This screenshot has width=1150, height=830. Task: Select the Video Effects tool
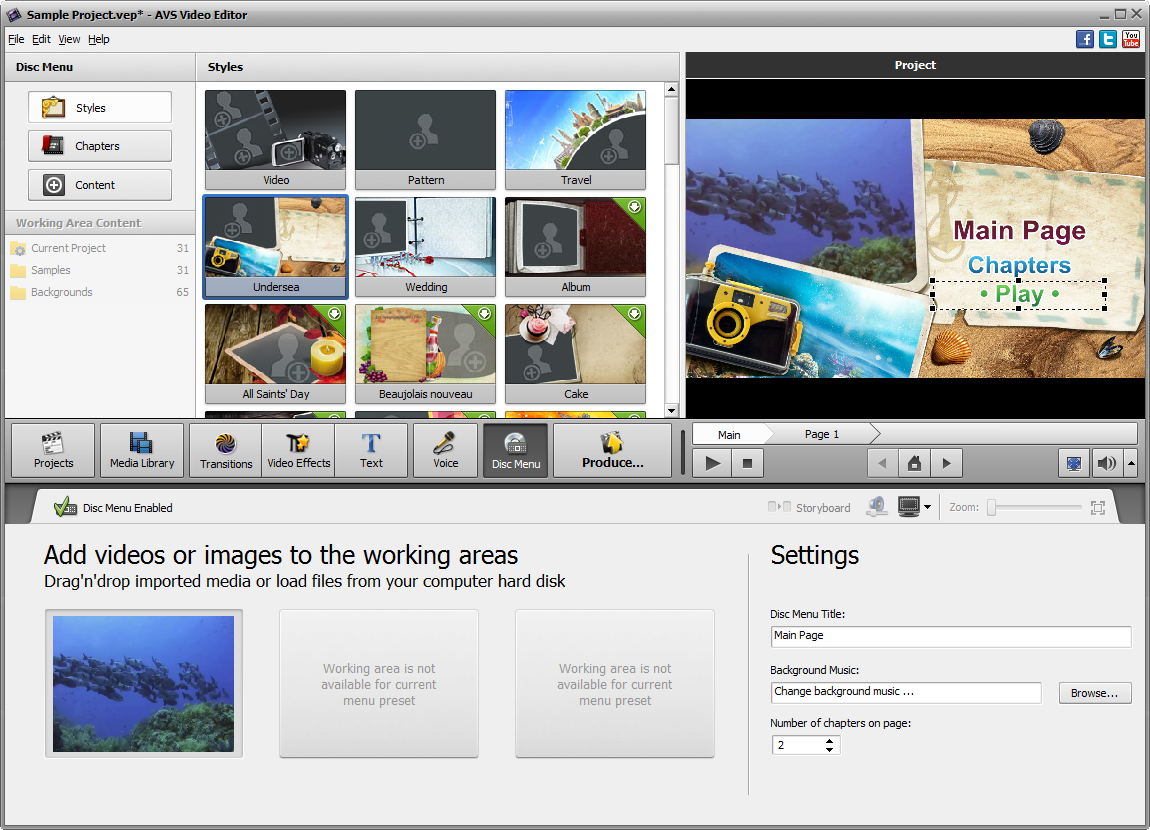299,450
